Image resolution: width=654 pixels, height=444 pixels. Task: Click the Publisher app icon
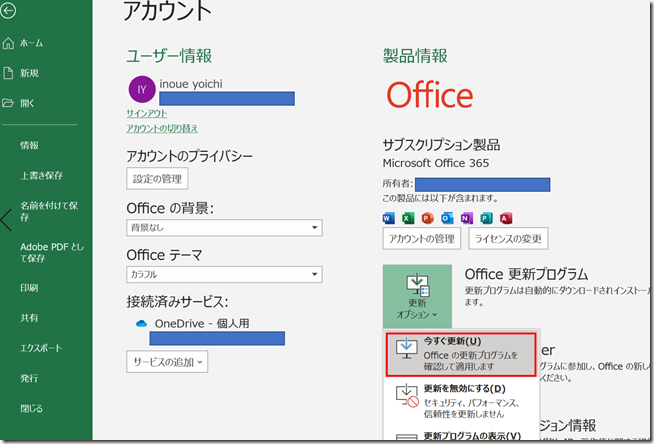486,218
